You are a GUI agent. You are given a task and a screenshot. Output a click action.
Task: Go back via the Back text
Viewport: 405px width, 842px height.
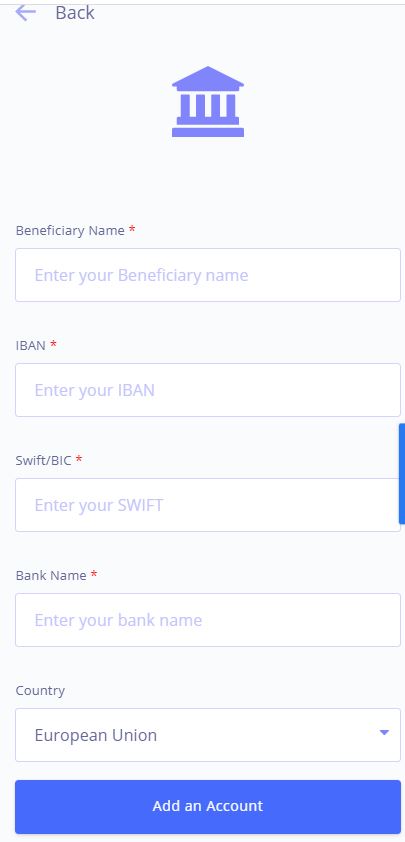[x=75, y=12]
